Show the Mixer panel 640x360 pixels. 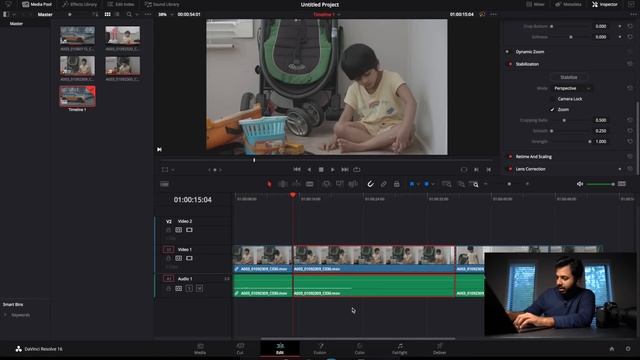tap(535, 4)
